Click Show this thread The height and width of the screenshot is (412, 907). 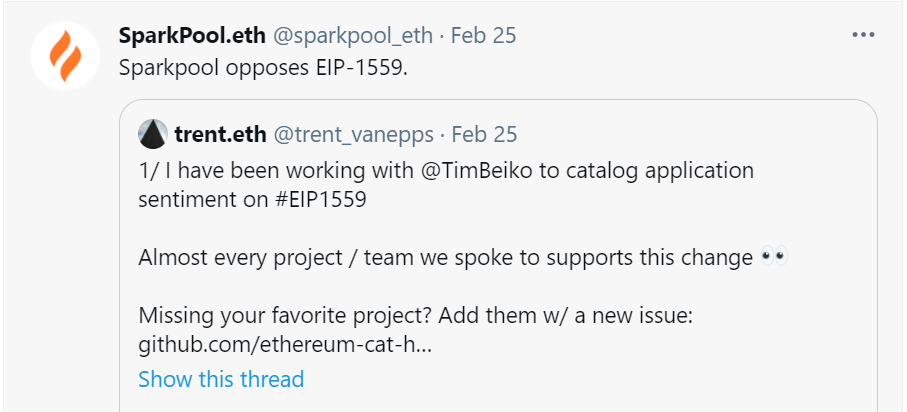pyautogui.click(x=221, y=379)
